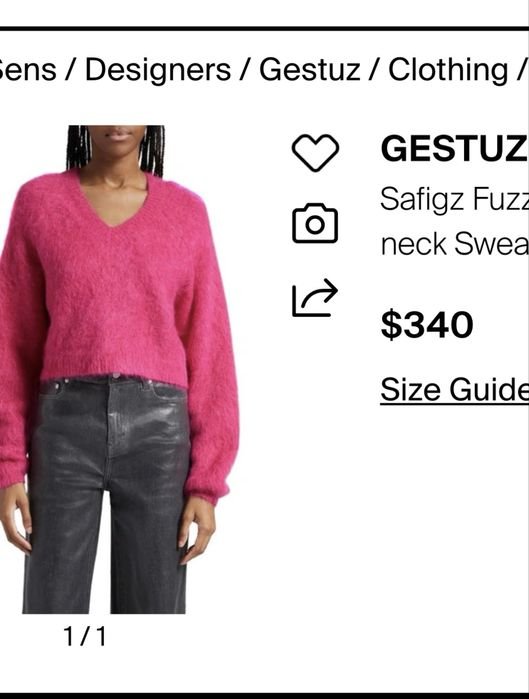This screenshot has width=529, height=699.
Task: Navigate to Clothing breadcrumb
Action: point(448,70)
